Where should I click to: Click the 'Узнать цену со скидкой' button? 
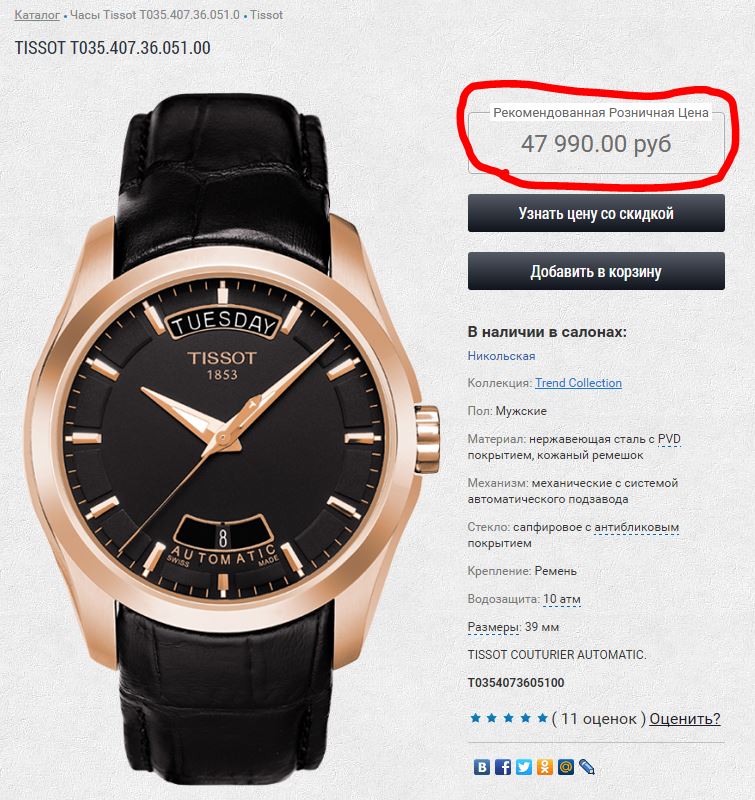[x=596, y=213]
